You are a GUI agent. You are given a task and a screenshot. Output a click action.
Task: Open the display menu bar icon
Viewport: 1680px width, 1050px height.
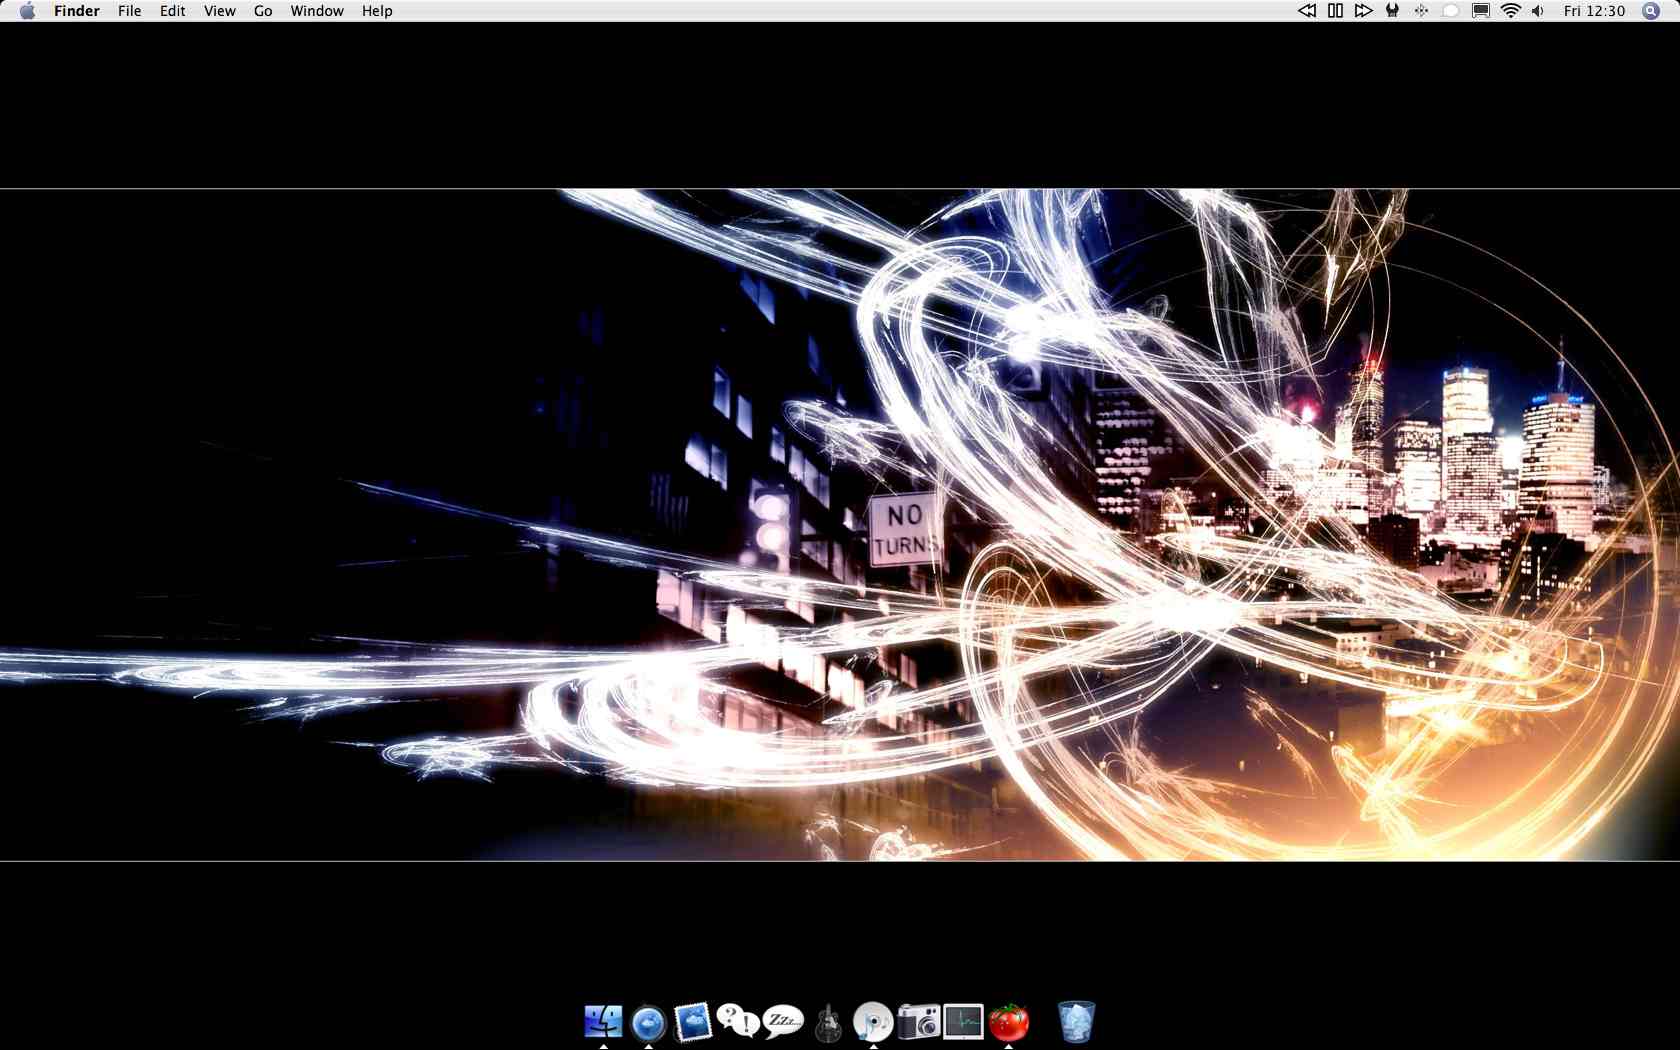pyautogui.click(x=1481, y=11)
